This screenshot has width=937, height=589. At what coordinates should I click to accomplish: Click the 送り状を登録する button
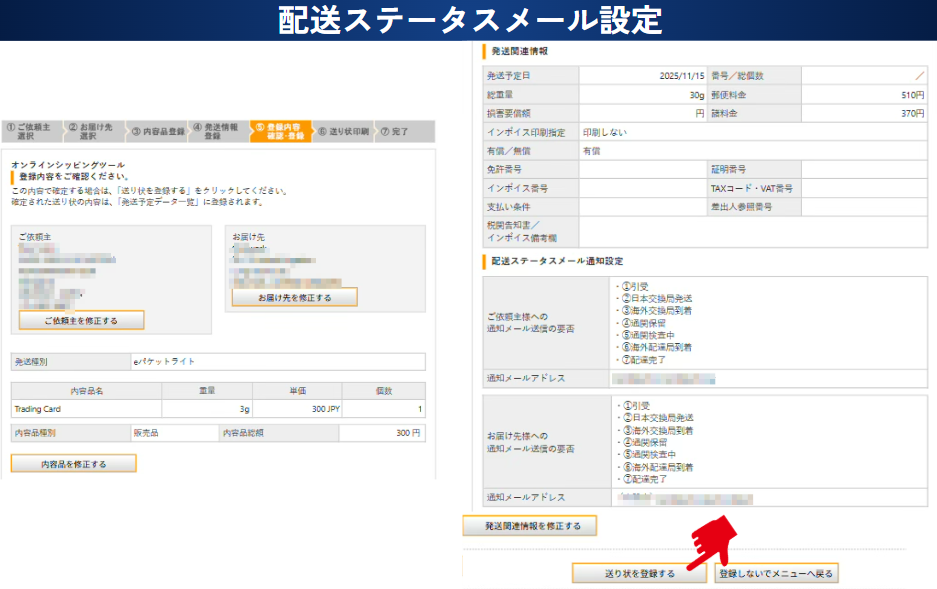(x=639, y=573)
